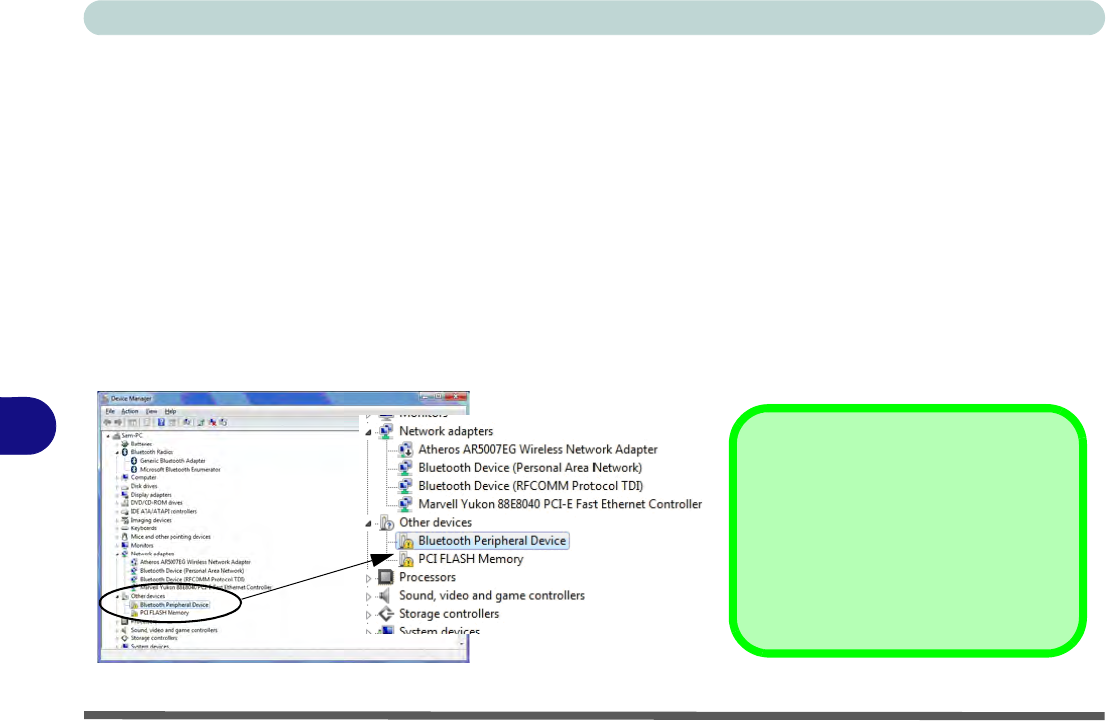Screen dimensions: 1106x721
Task: Click the Keyboards category in small tree
Action: click(143, 528)
